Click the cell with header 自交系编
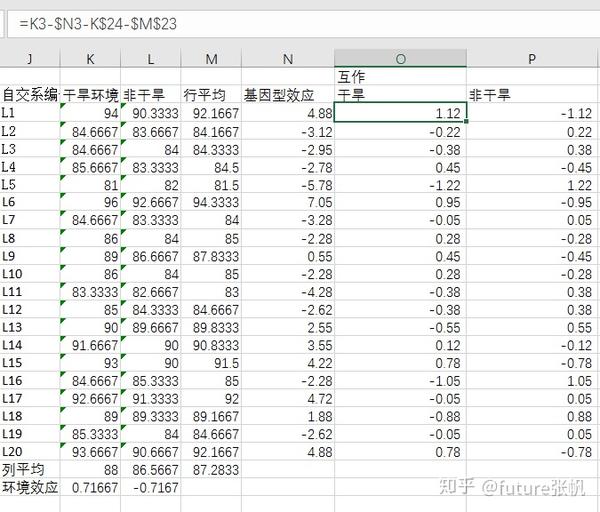Image resolution: width=600 pixels, height=512 pixels. 30,95
